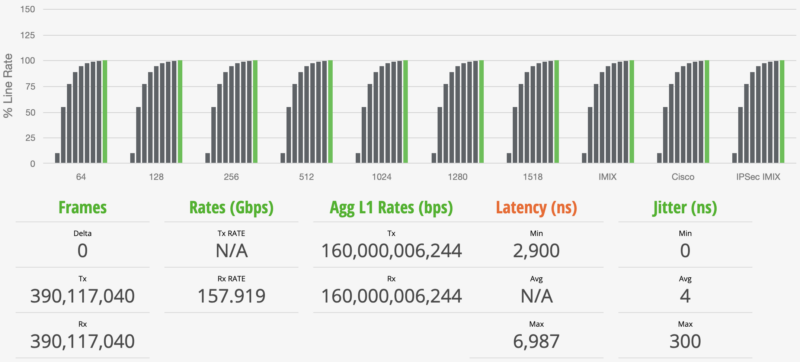
Task: Click the 128 frame size axis label
Action: click(x=156, y=178)
